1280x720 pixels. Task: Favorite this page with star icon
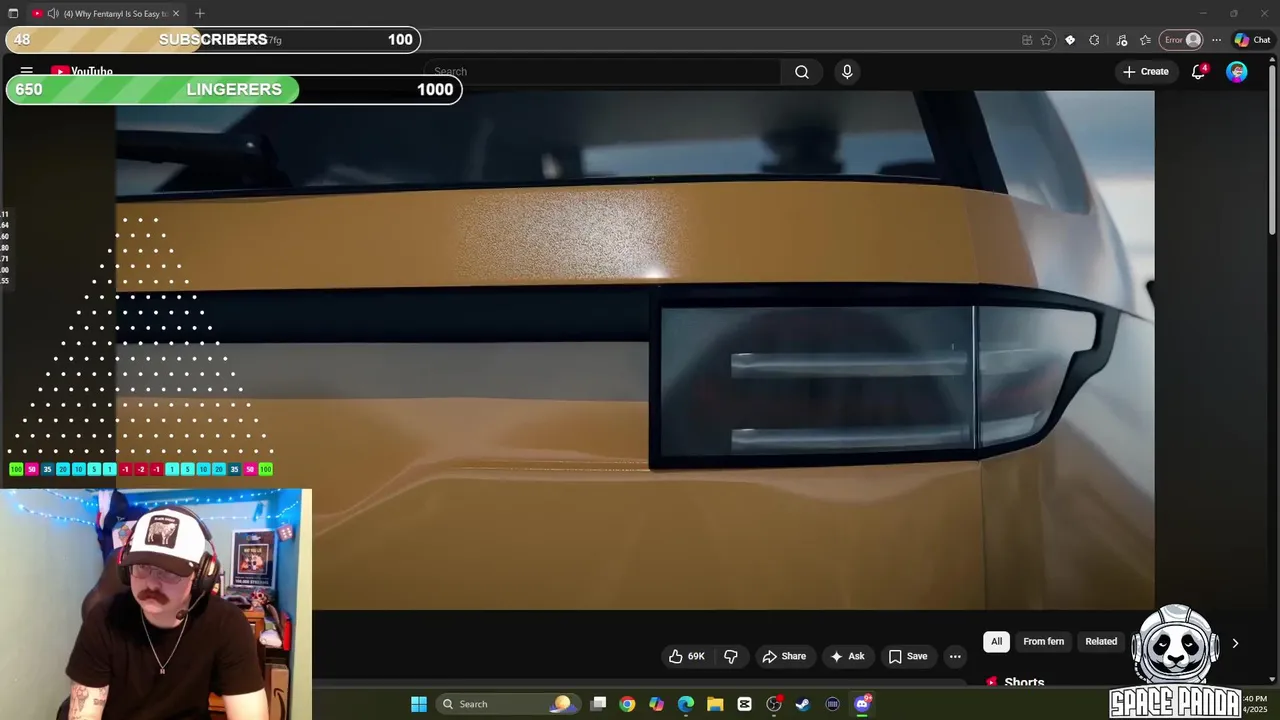1046,40
